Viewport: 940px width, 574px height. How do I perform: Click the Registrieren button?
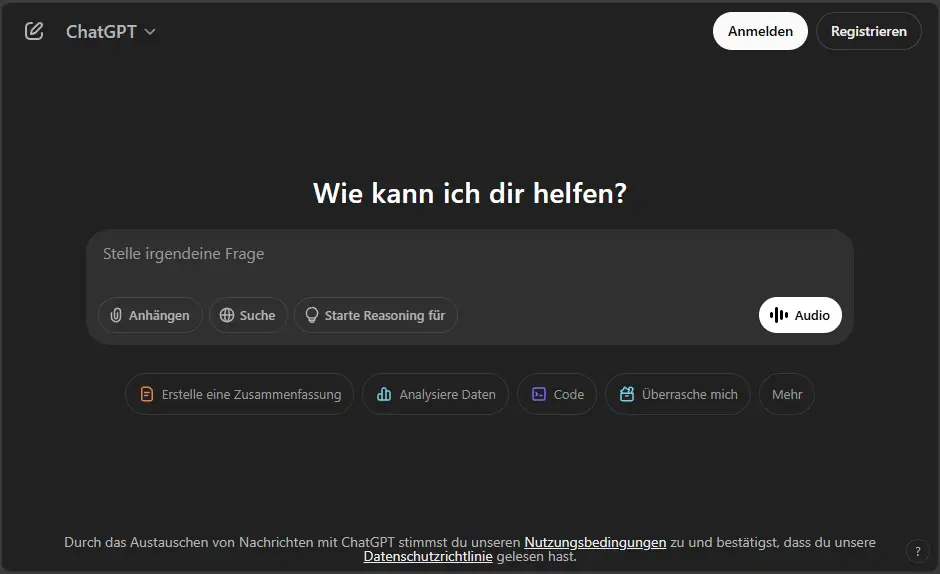tap(869, 31)
